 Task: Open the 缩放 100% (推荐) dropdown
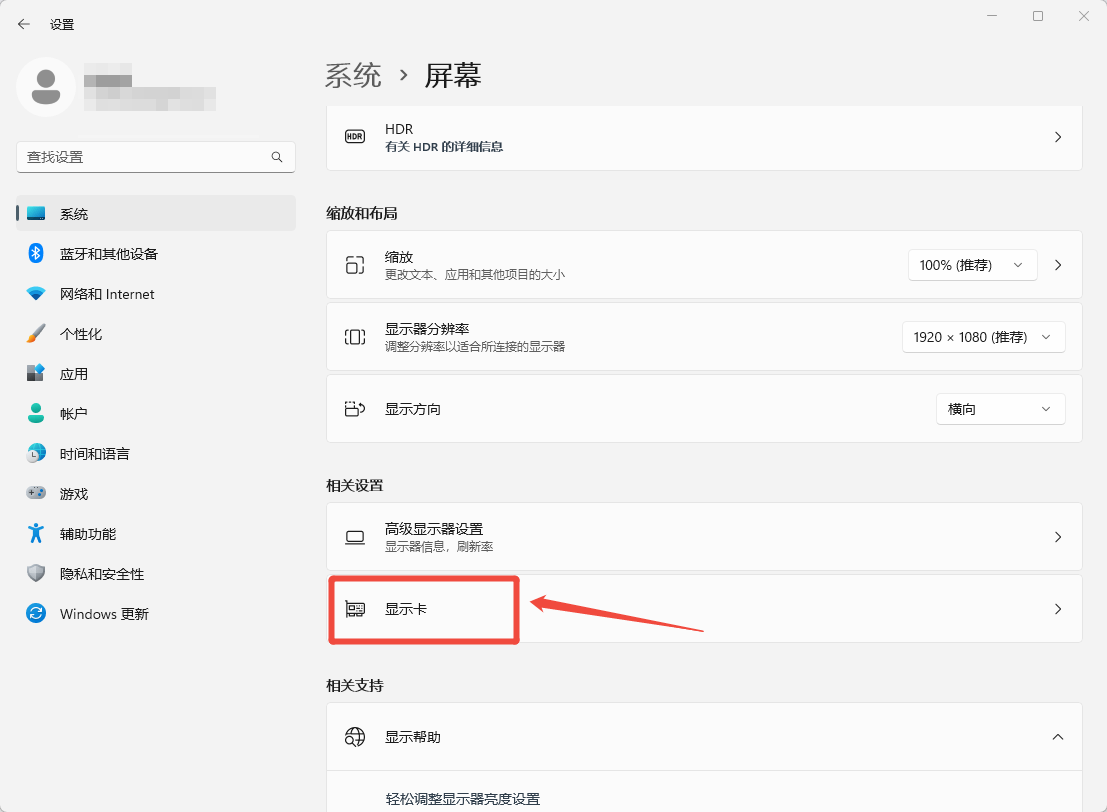(972, 265)
